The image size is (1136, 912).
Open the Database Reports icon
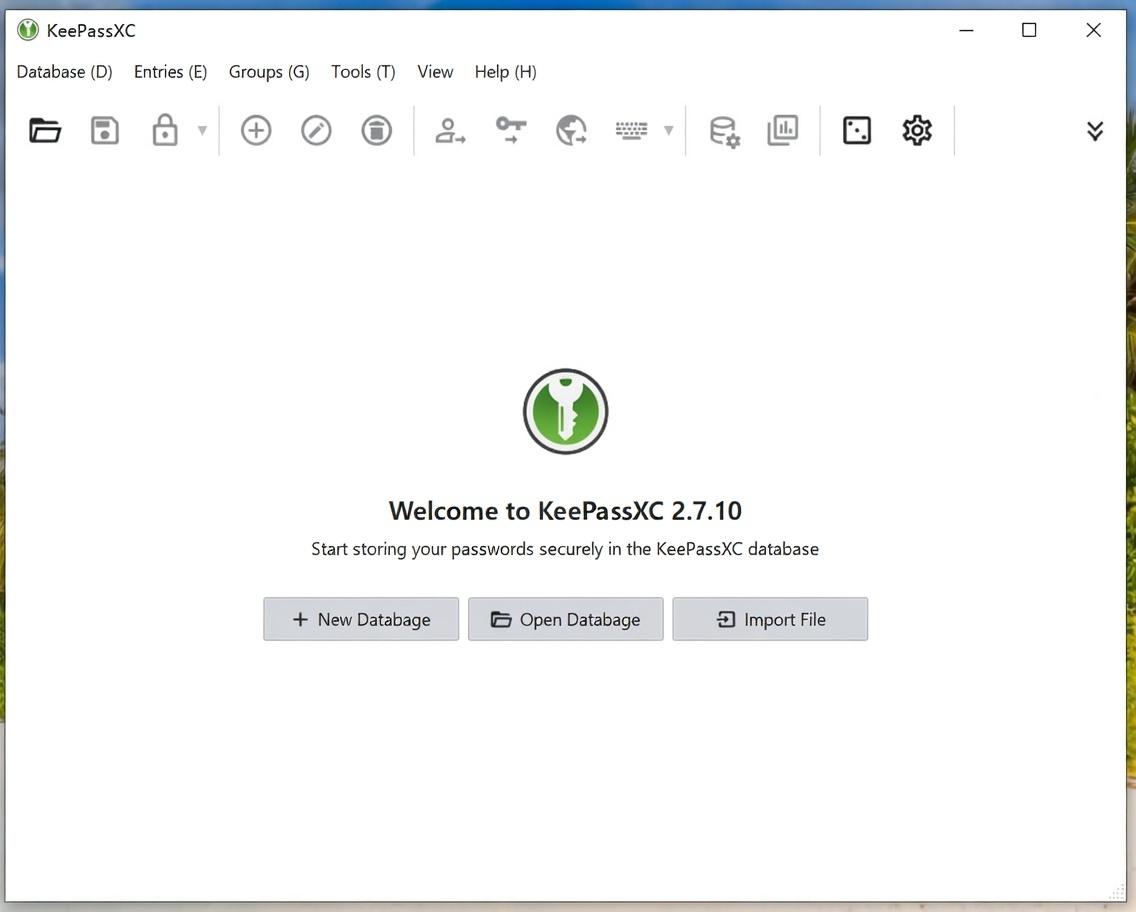(783, 130)
